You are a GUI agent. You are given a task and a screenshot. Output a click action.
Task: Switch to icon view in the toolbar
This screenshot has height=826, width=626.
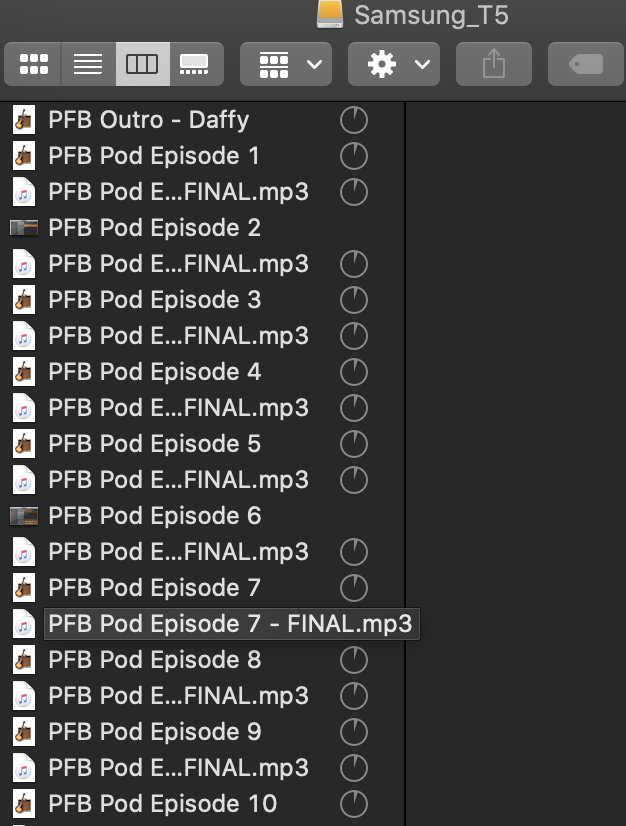pyautogui.click(x=33, y=64)
